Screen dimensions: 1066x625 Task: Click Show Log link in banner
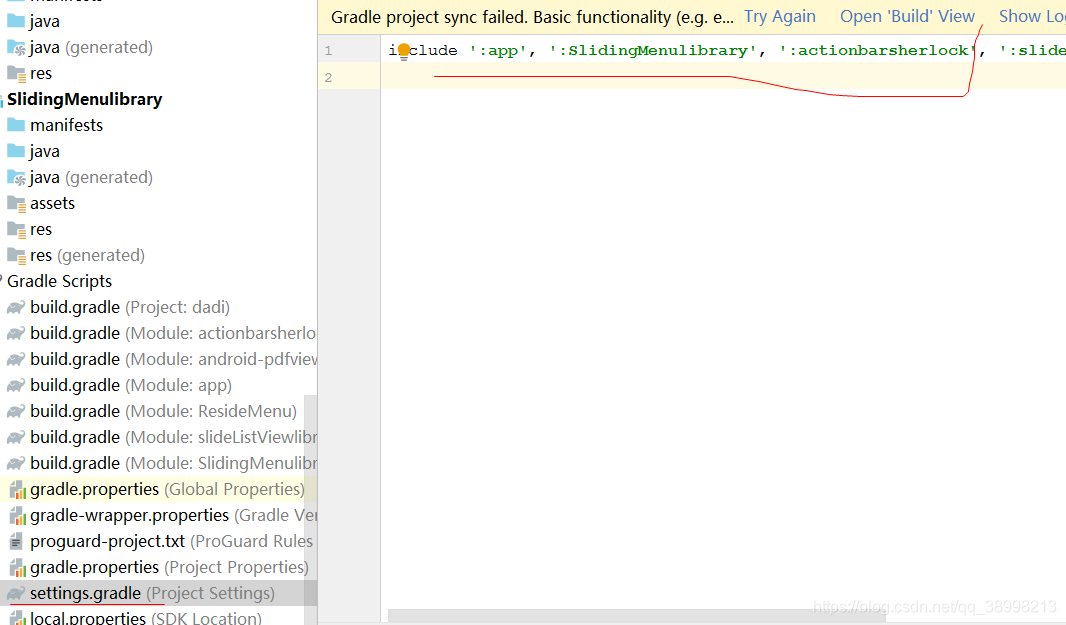coord(1032,16)
